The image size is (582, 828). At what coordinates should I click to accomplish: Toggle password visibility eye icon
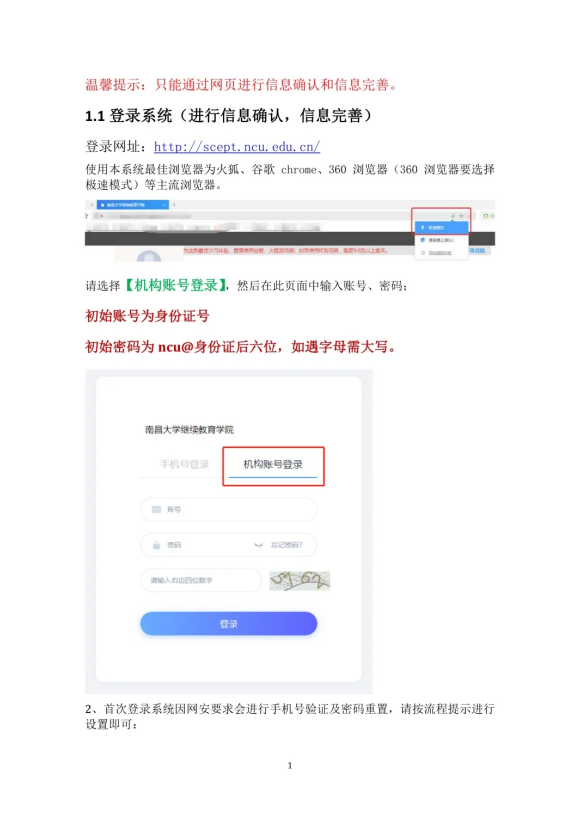(258, 545)
